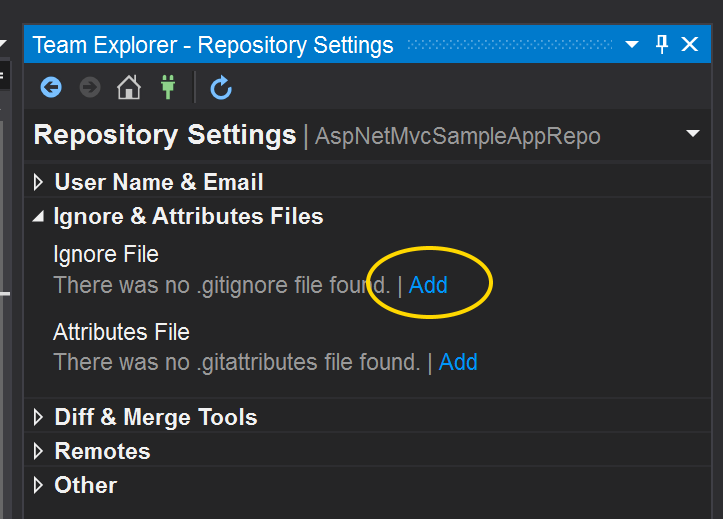Select the Ignore File label
Viewport: 723px width, 519px height.
pos(106,254)
